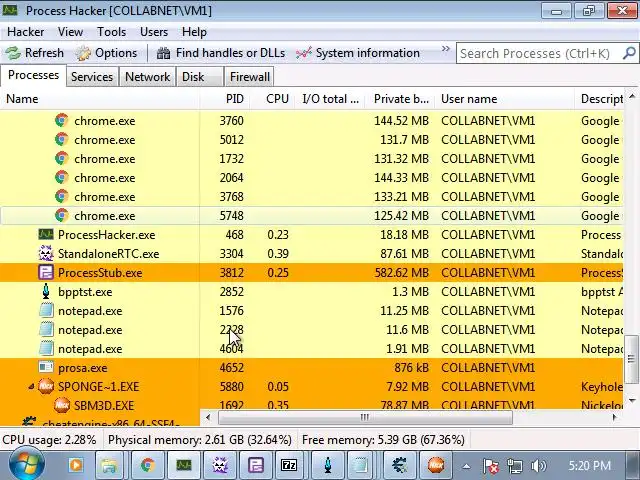640x480 pixels.
Task: Open the Hacker menu
Action: [26, 32]
